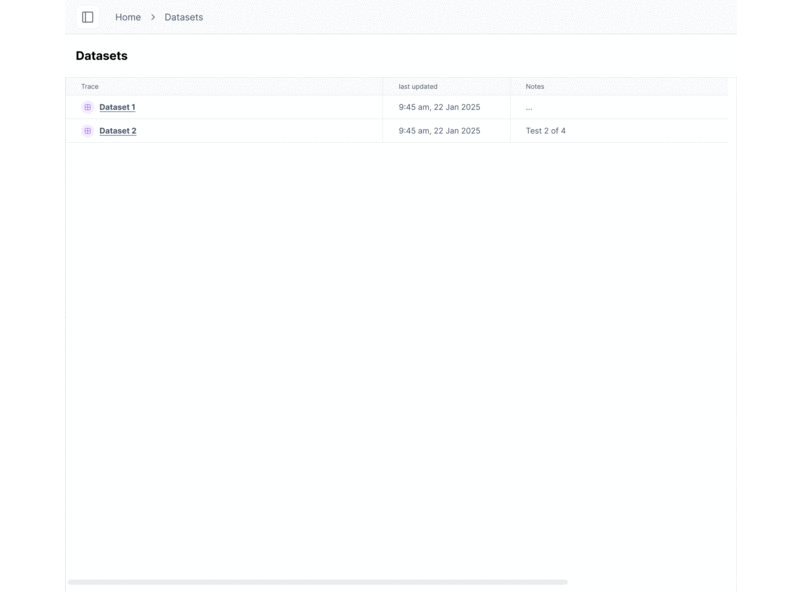This screenshot has width=800, height=592.
Task: Toggle the sidebar panel icon
Action: [88, 17]
